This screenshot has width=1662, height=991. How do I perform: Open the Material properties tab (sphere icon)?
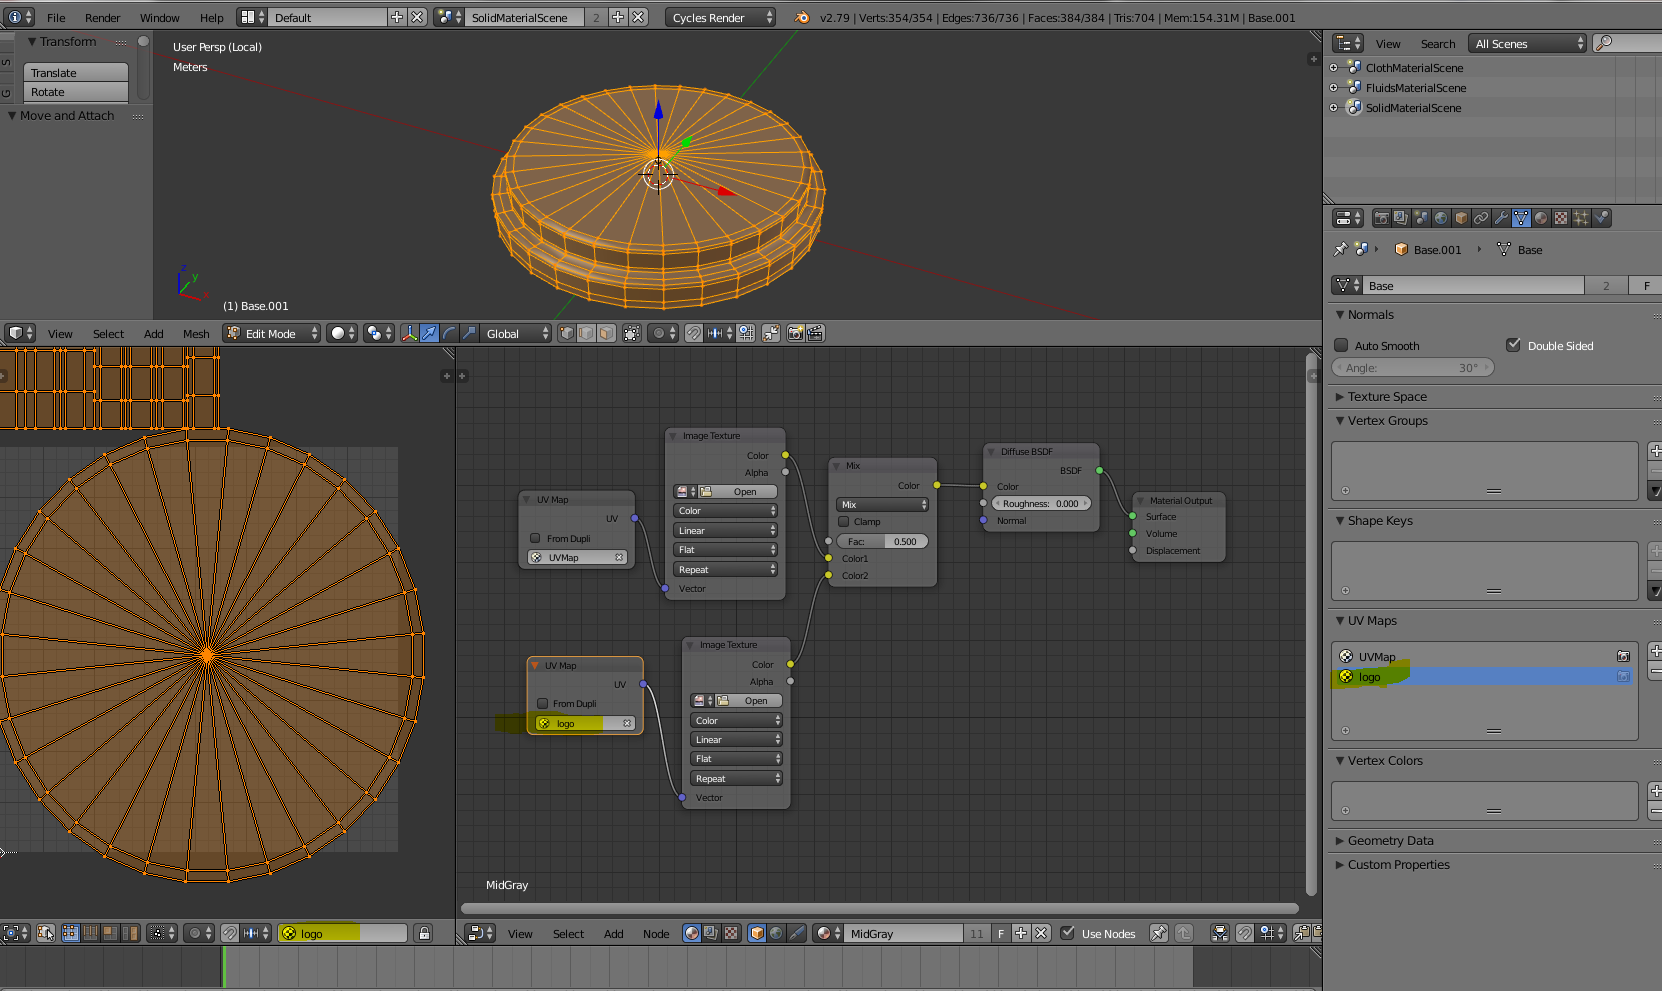(1541, 218)
